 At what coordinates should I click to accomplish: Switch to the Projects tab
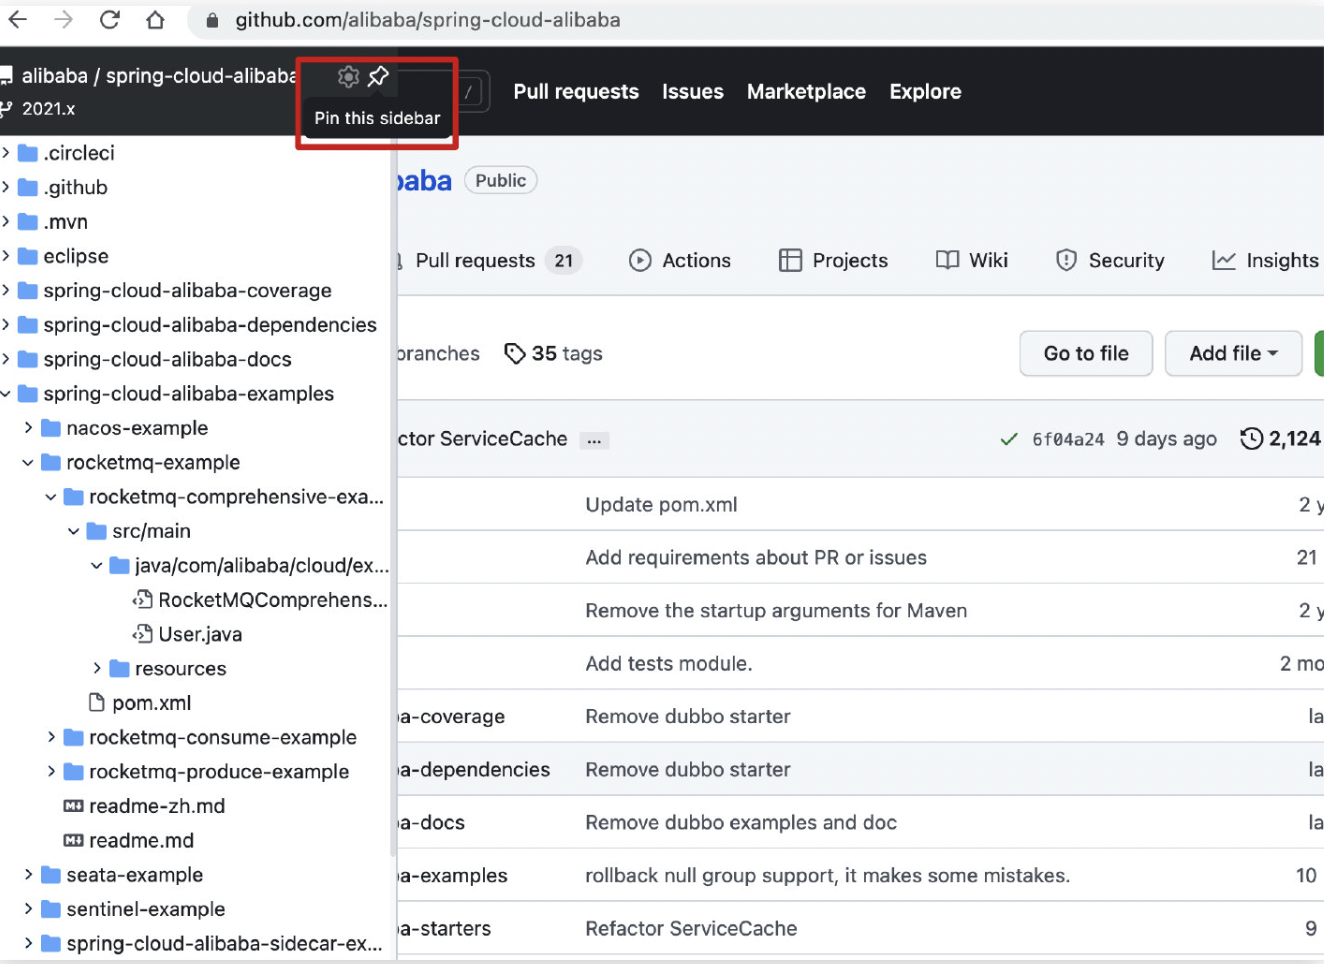833,261
